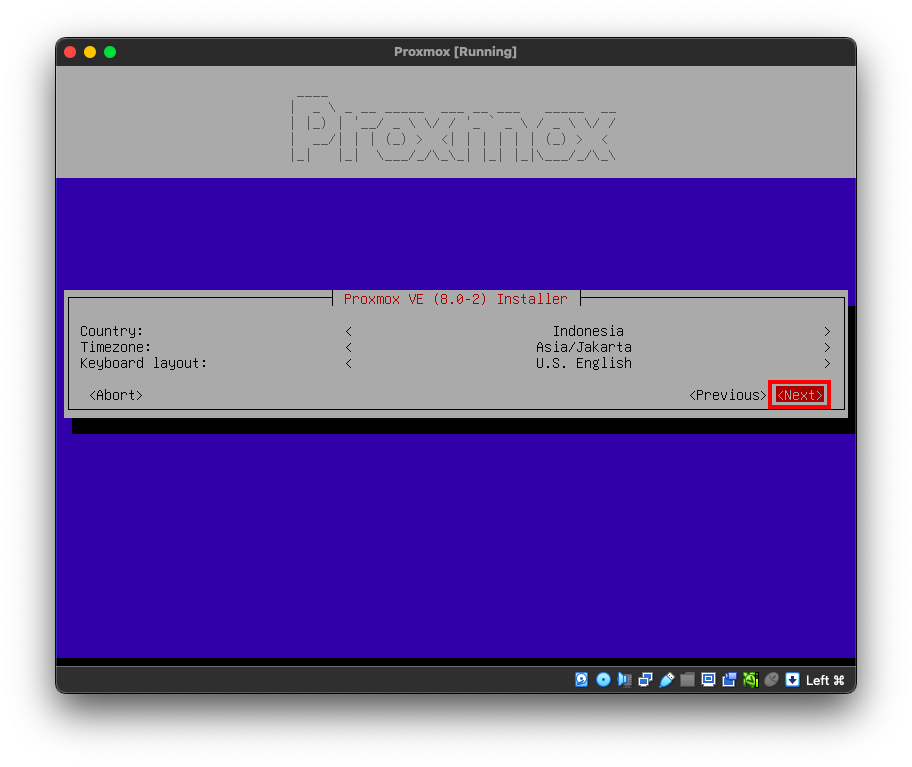Click the 'Left ⌘' host key indicator
This screenshot has height=767, width=912.
825,680
